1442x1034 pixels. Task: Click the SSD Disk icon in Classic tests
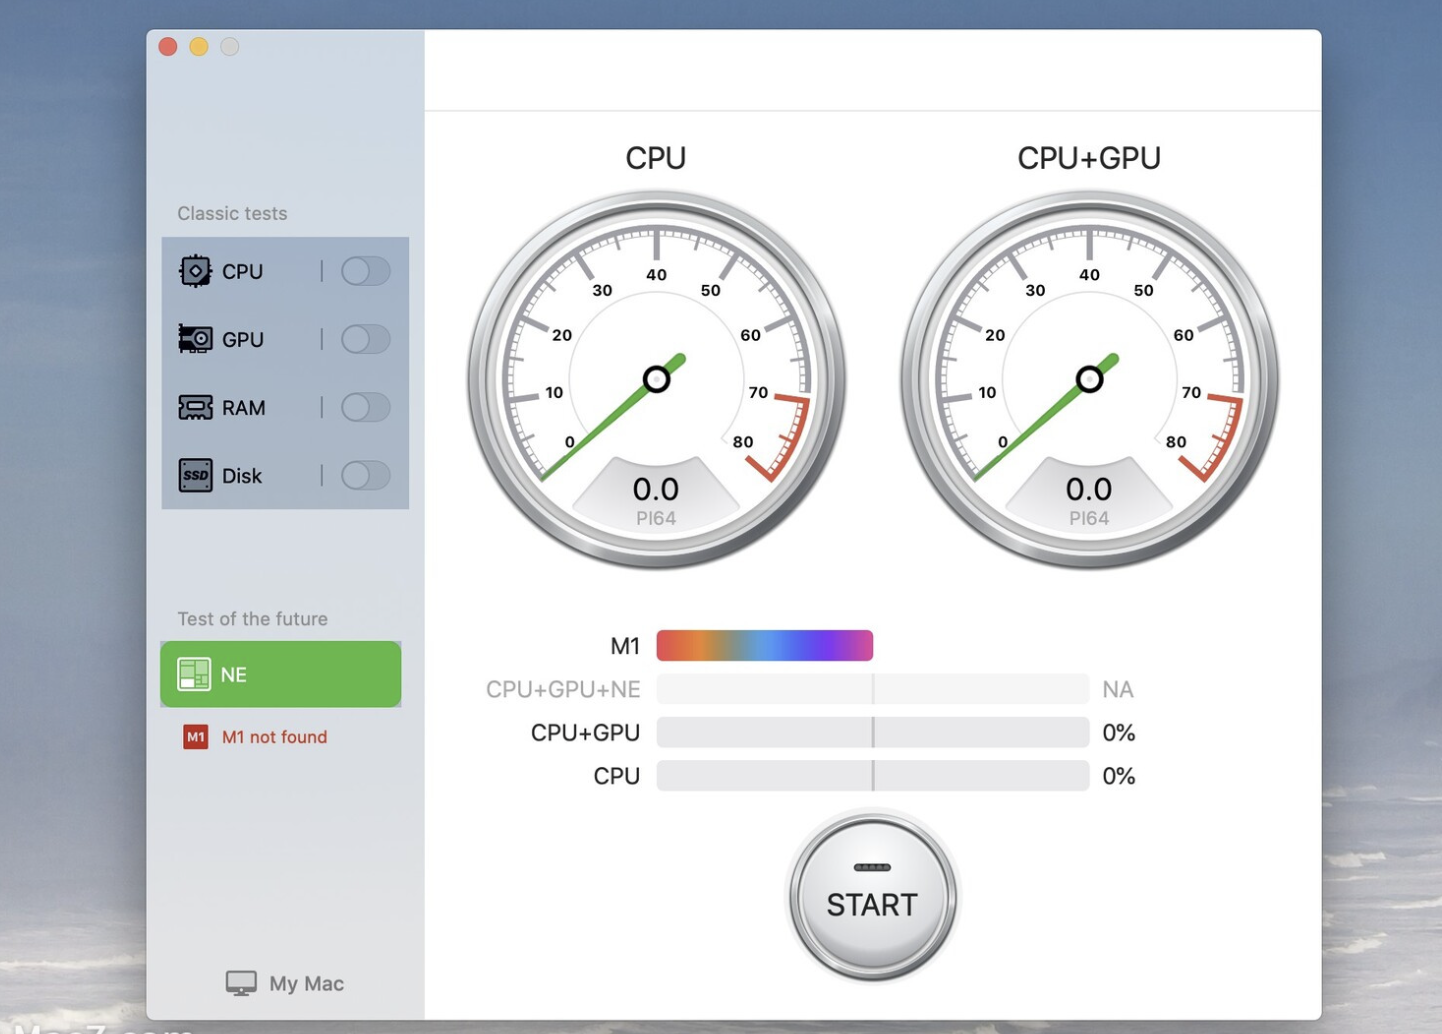[195, 475]
